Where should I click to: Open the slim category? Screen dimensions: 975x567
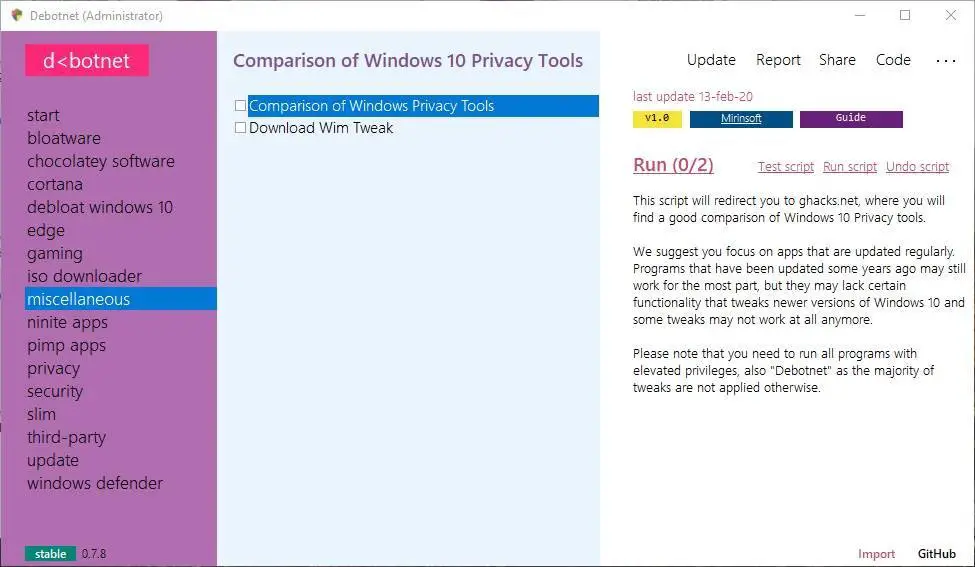pos(41,415)
